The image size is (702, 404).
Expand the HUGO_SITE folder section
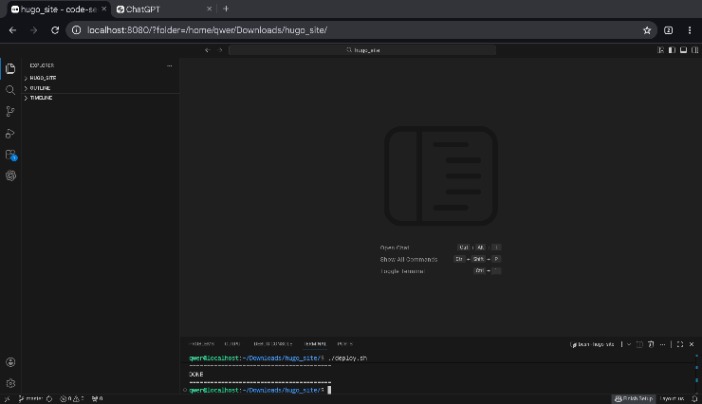coord(101,78)
